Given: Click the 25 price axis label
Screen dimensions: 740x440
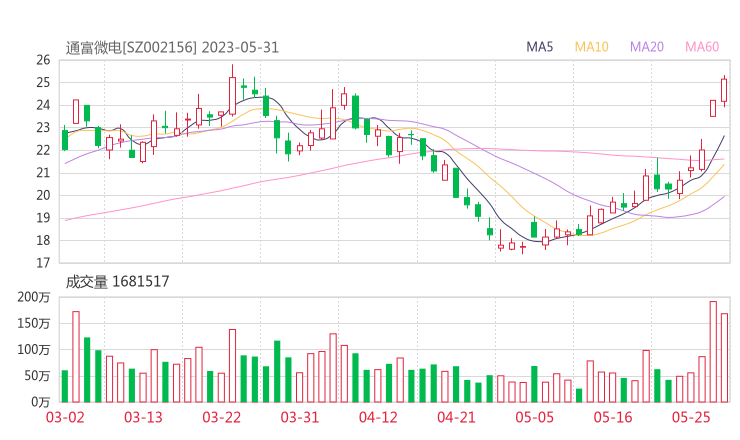Looking at the screenshot, I should 43,83.
